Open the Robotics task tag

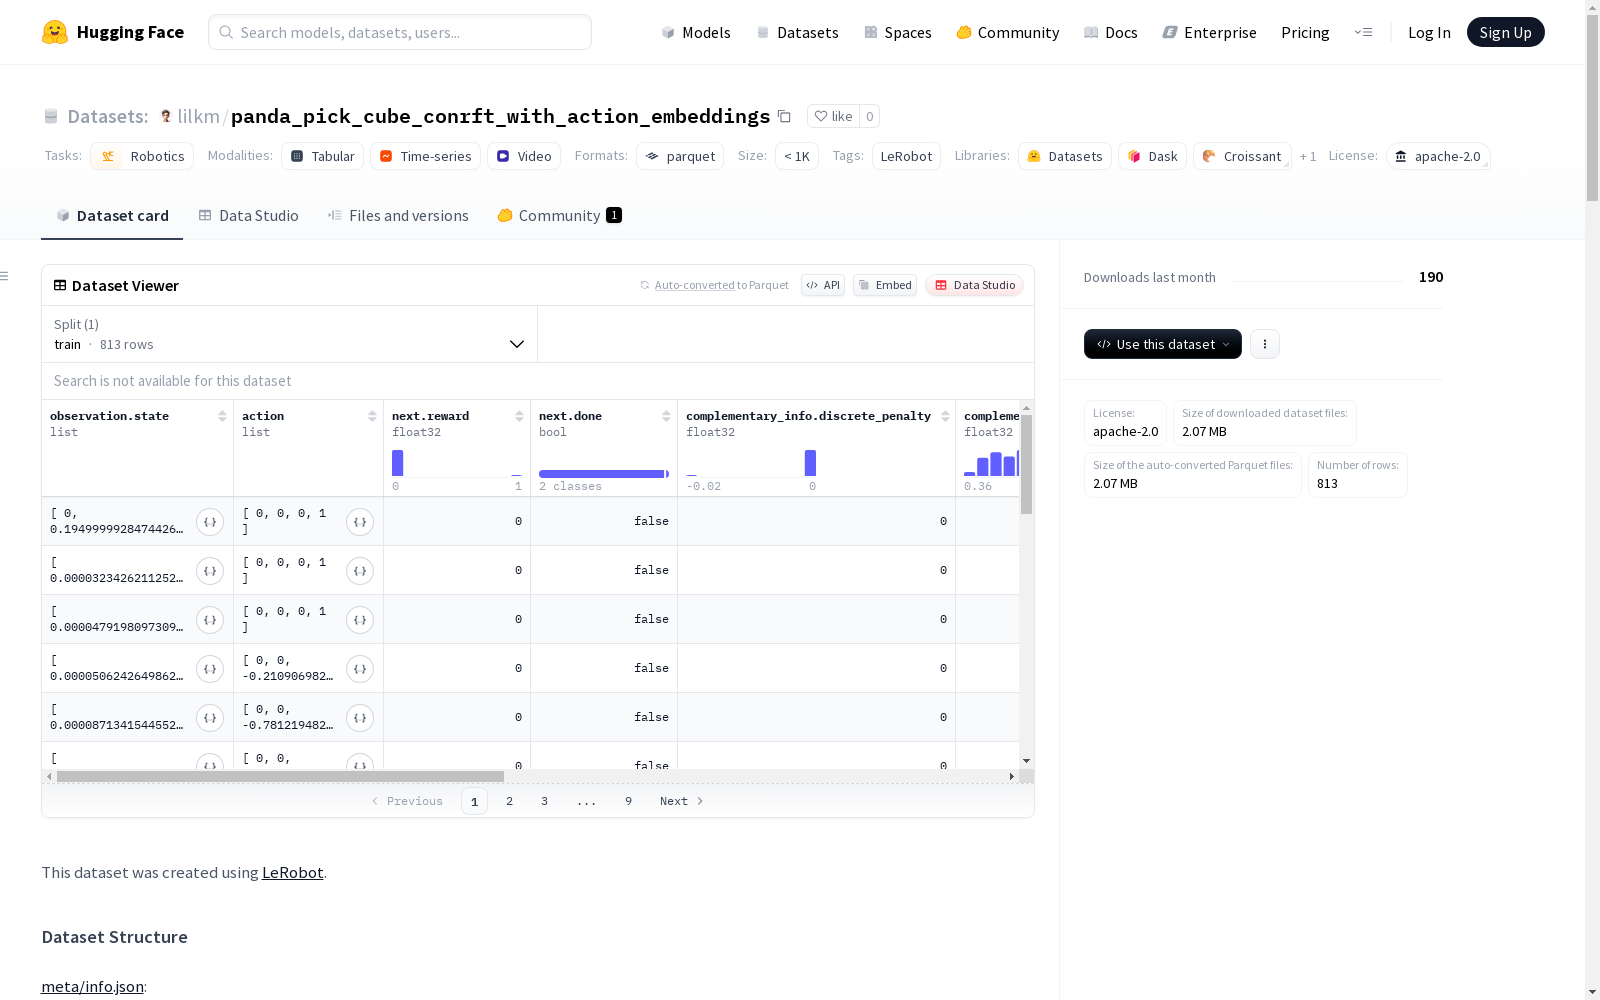click(x=143, y=156)
